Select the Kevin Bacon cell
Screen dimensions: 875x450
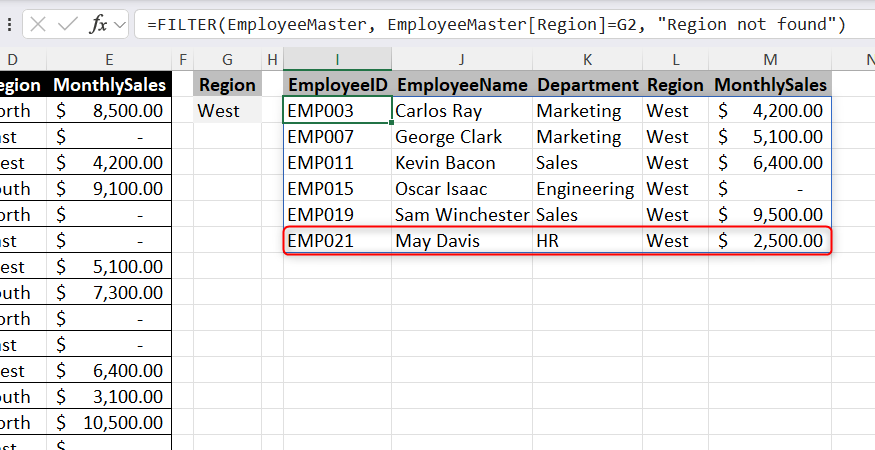pos(462,162)
